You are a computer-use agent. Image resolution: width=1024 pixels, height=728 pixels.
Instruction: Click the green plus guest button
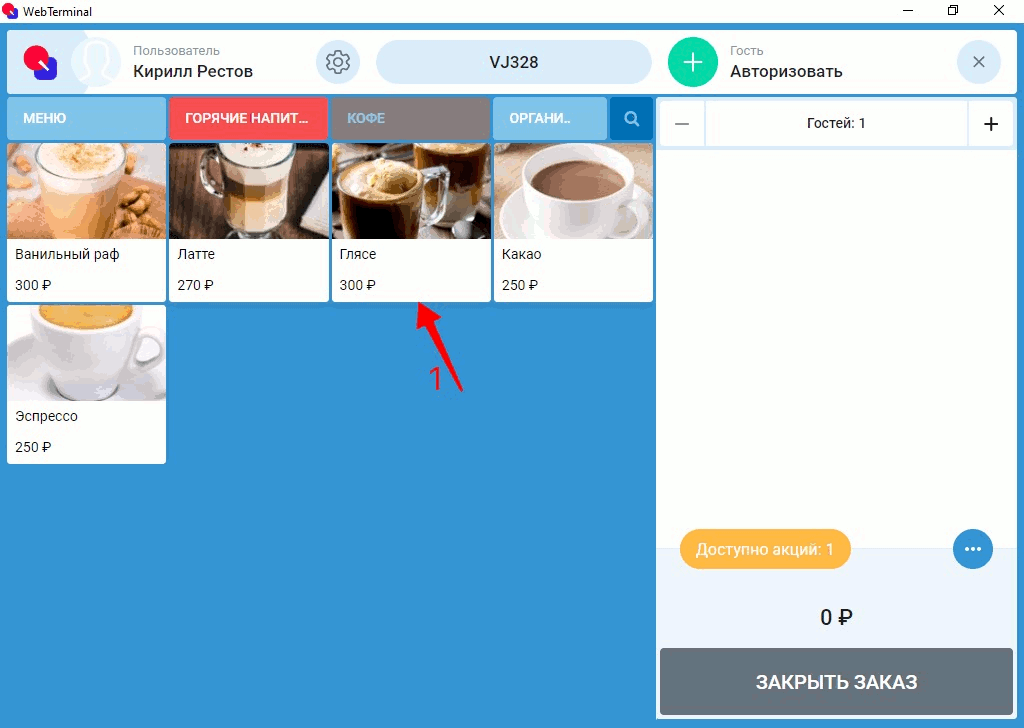pos(692,62)
